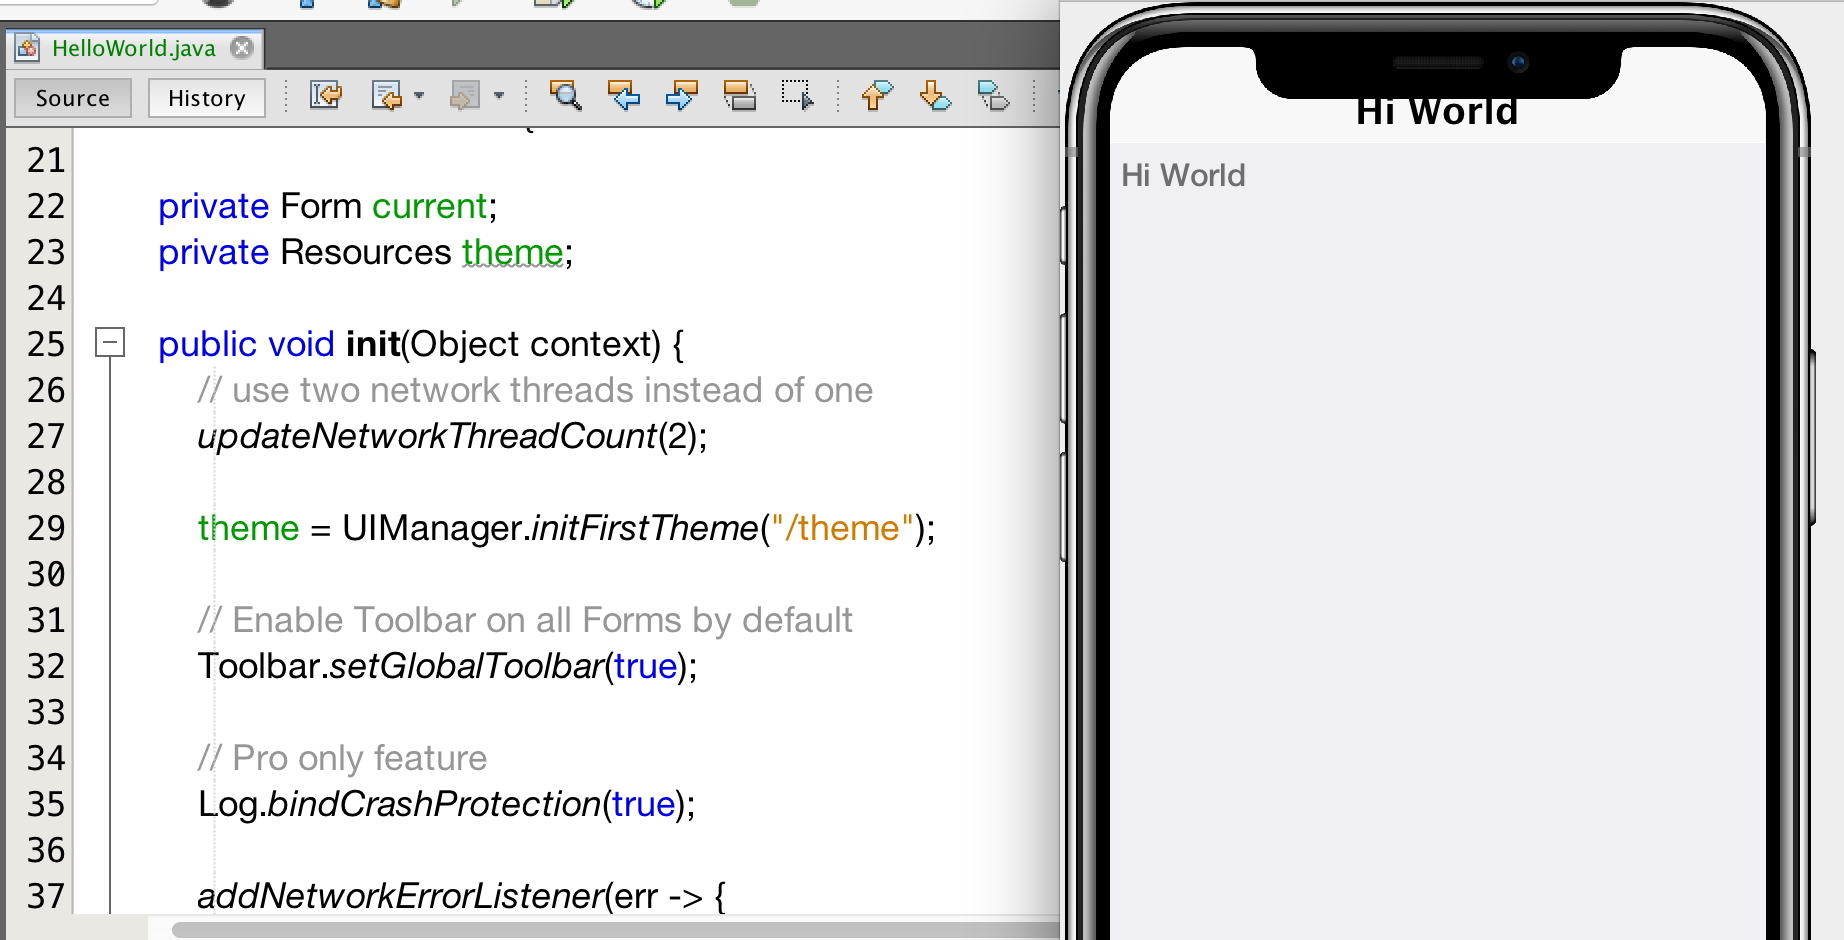
Task: Click the Previous Bookmark up arrow icon
Action: 876,97
